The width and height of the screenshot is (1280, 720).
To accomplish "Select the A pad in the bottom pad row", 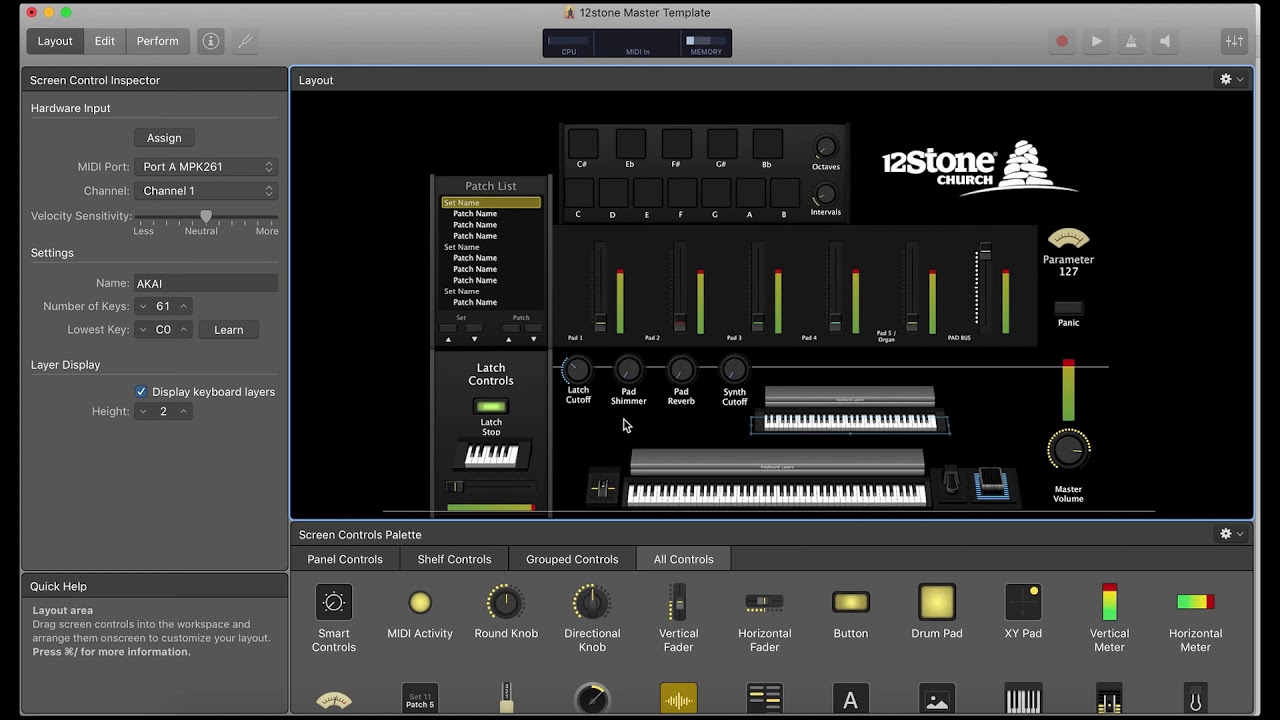I will point(750,192).
